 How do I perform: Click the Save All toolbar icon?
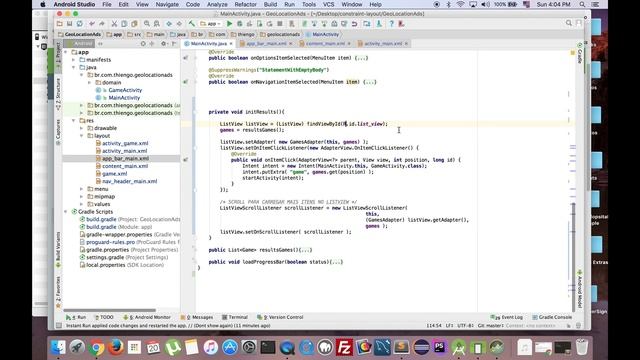(x=69, y=24)
